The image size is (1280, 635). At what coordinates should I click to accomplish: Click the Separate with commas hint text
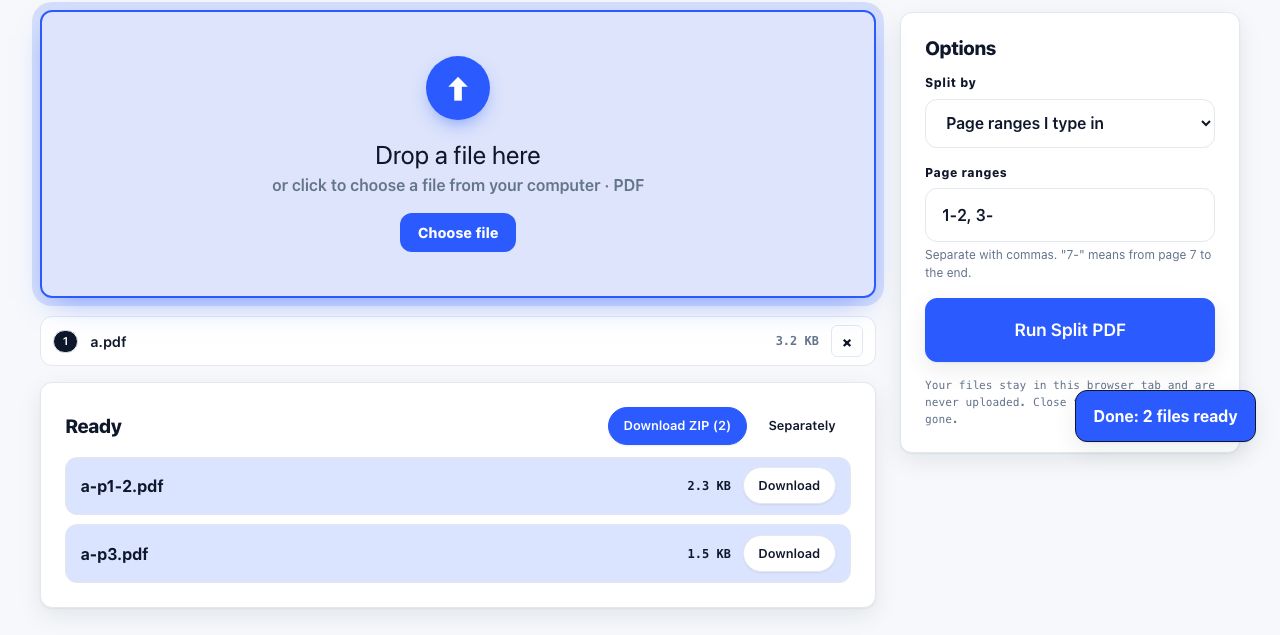[1068, 264]
